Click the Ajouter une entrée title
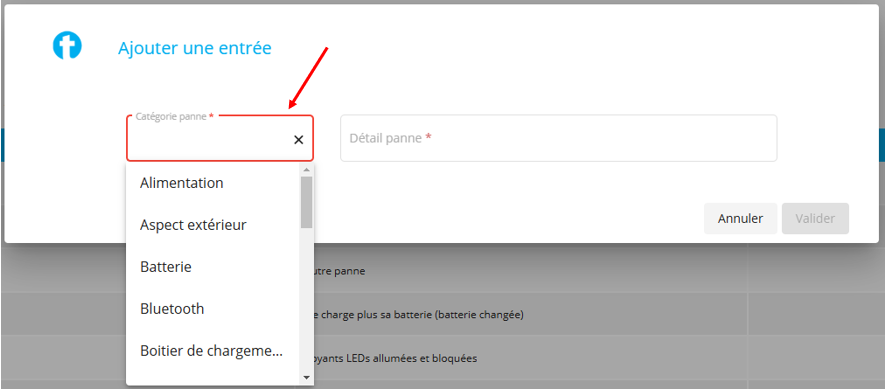Viewport: 886px width, 390px height. (x=194, y=48)
